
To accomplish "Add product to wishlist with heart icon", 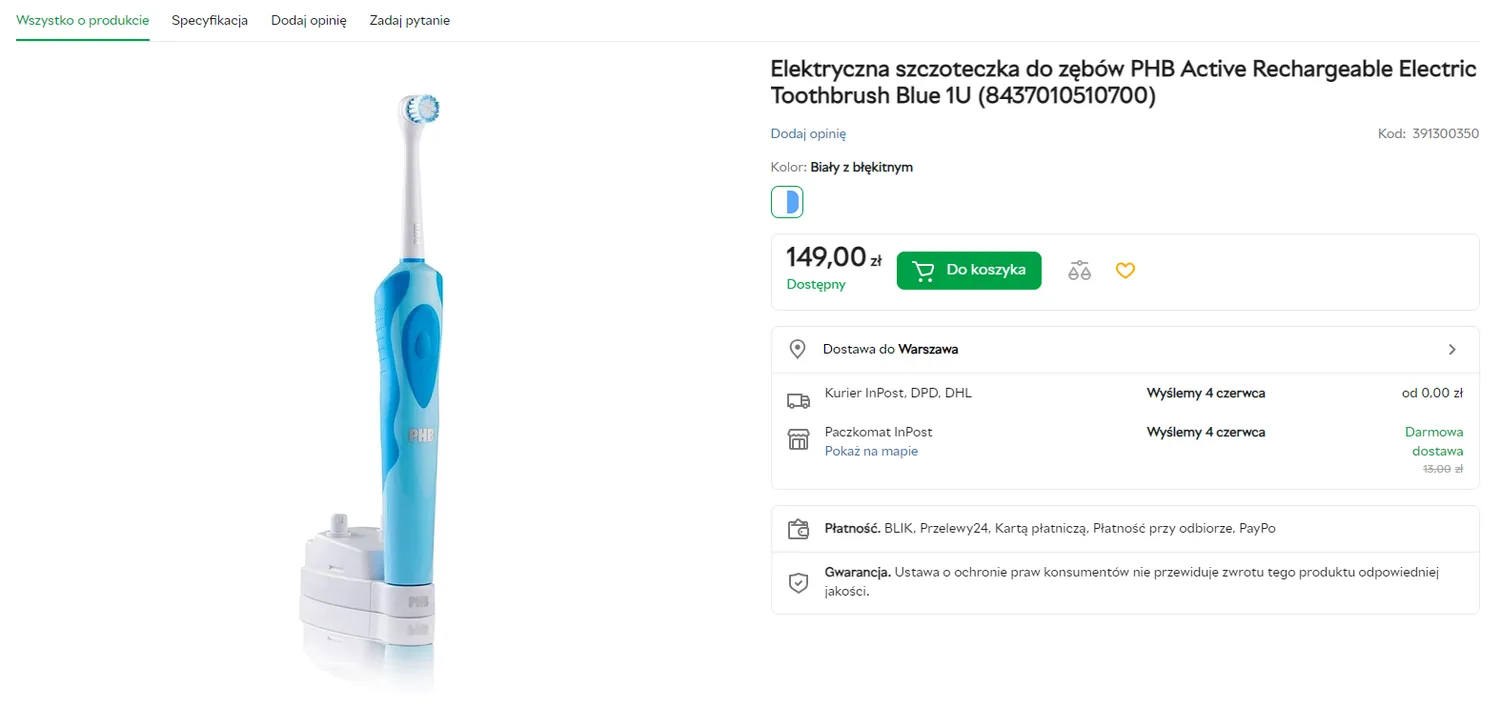I will 1125,270.
